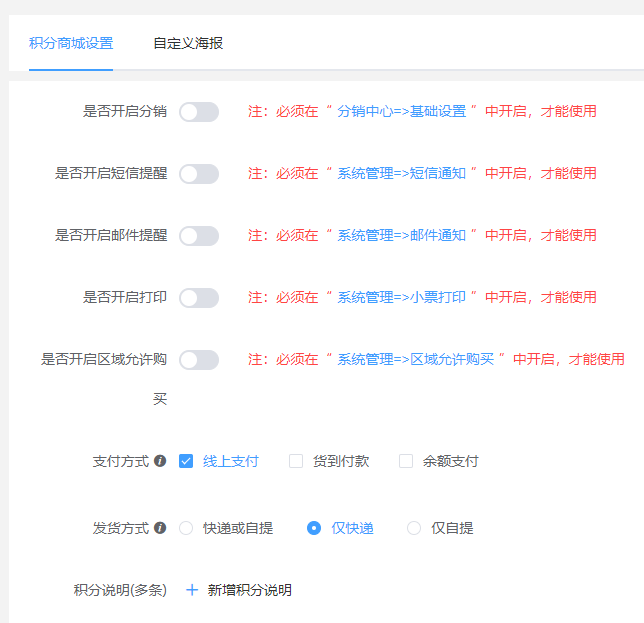Select the 快递或自提 radio option

[186, 528]
